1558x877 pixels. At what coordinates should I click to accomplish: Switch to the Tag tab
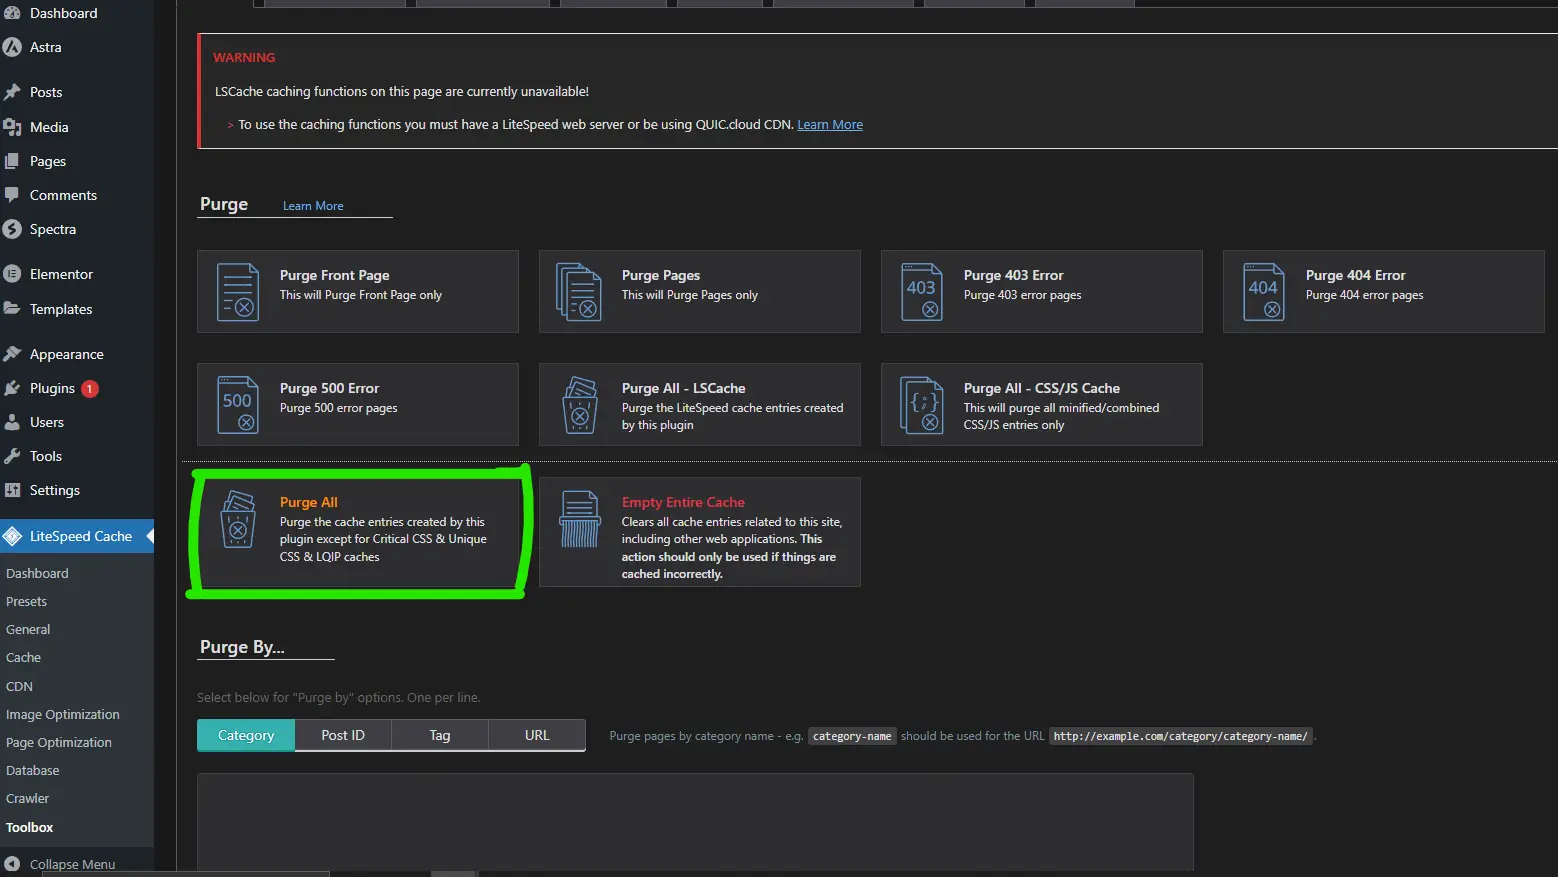(x=440, y=735)
